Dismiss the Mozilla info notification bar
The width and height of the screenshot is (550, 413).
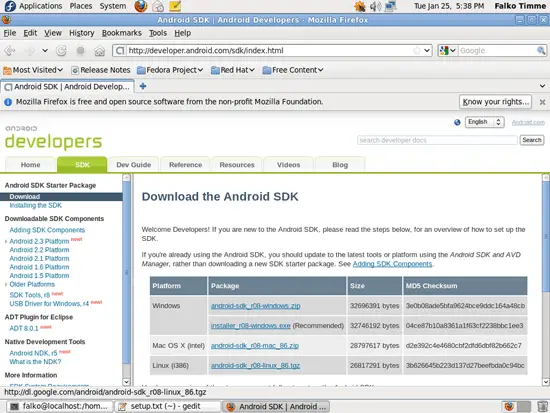[x=542, y=102]
